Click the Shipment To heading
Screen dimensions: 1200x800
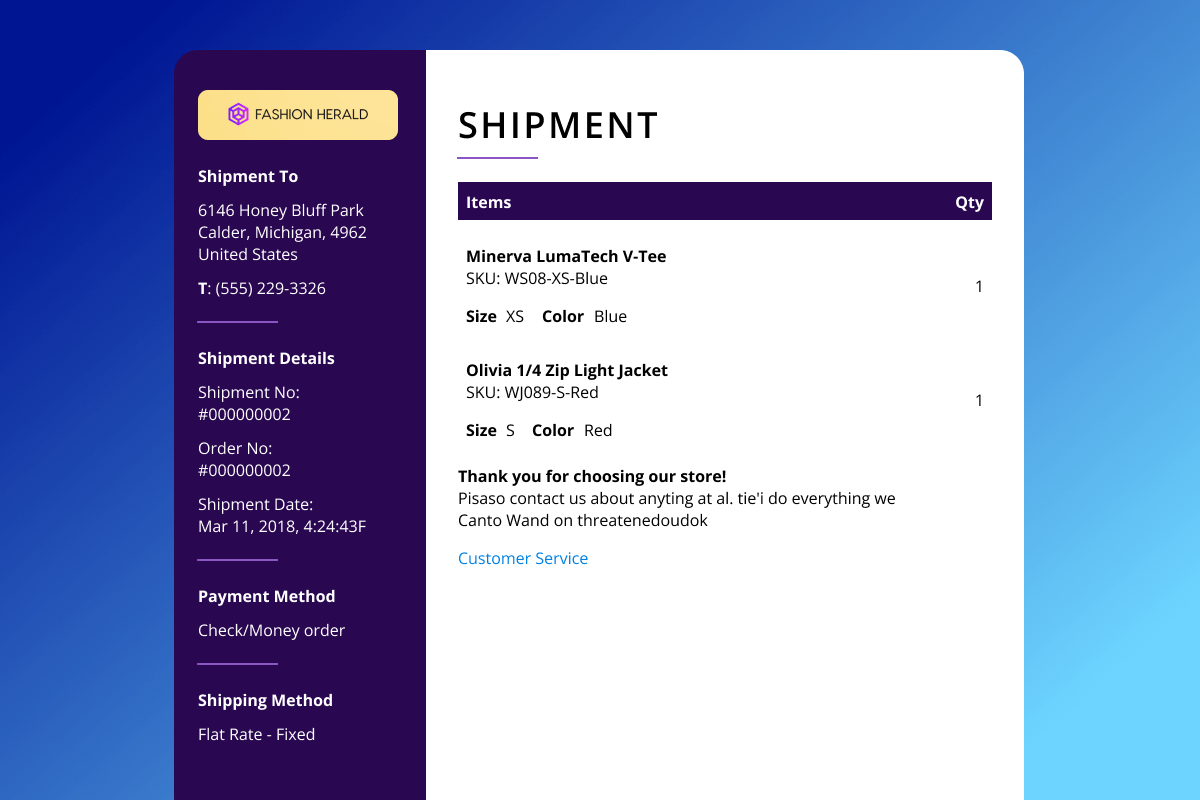tap(248, 176)
